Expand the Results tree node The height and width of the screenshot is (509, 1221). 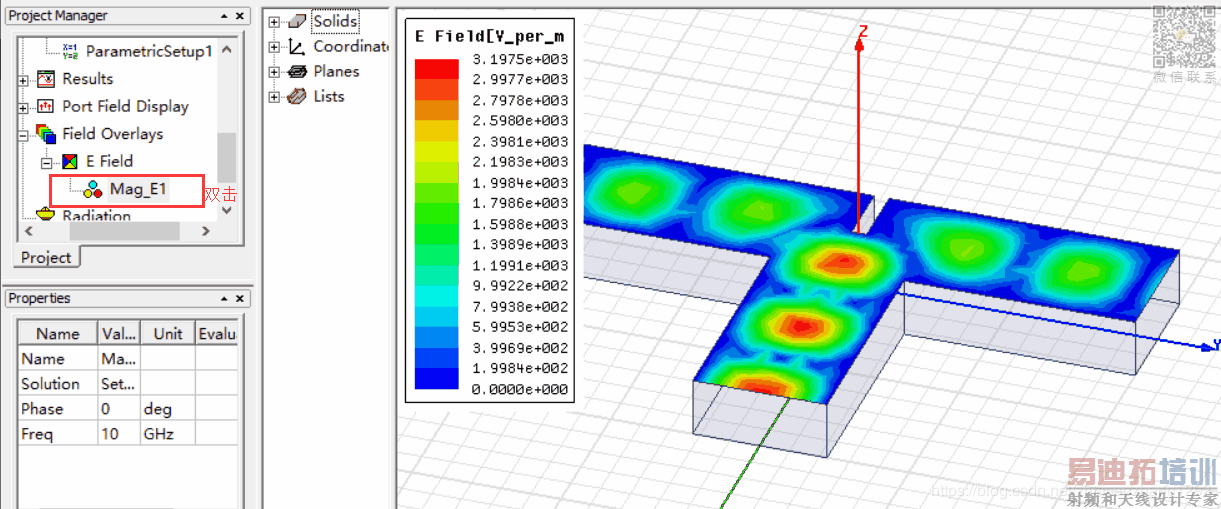pyautogui.click(x=24, y=79)
